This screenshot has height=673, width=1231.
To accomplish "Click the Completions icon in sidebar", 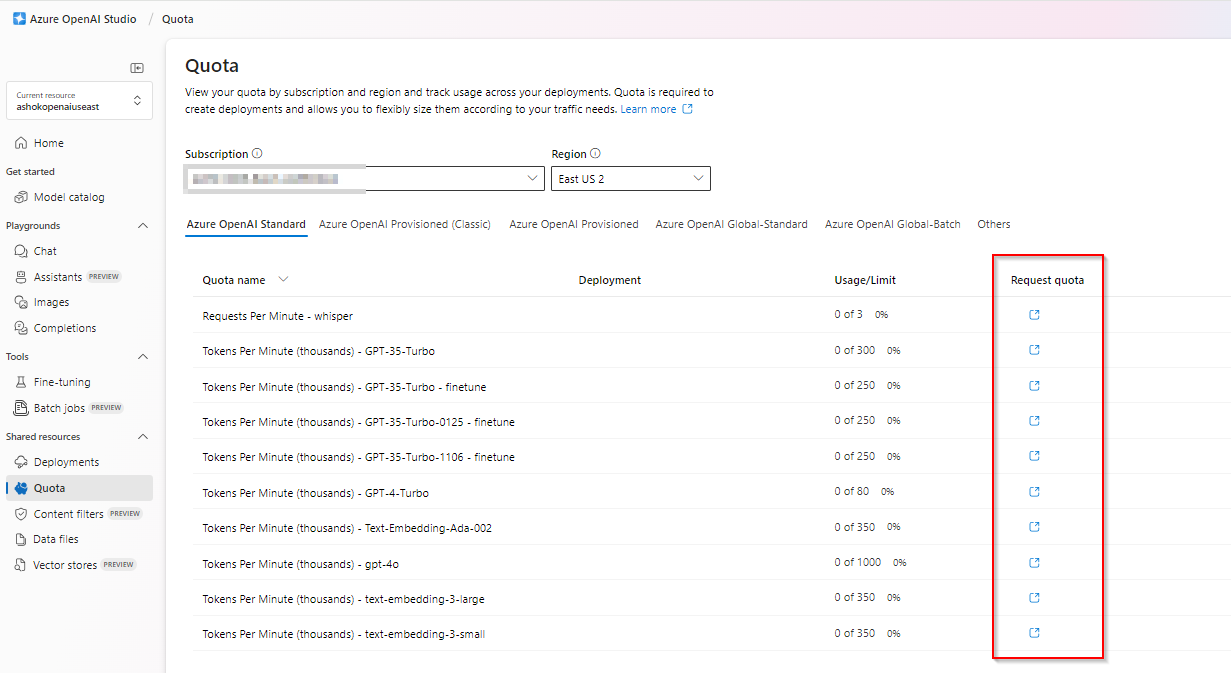I will [21, 328].
